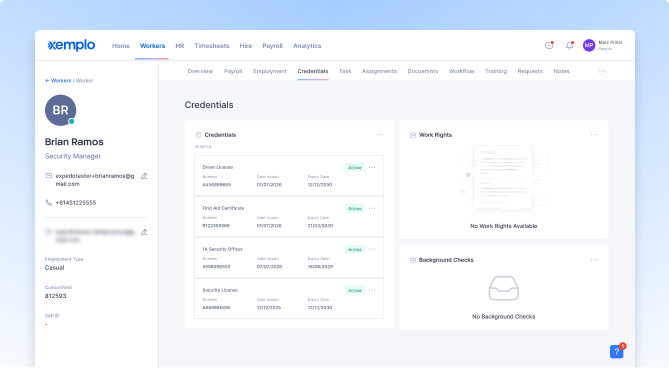Click the empty inbox tray illustration

click(x=503, y=288)
